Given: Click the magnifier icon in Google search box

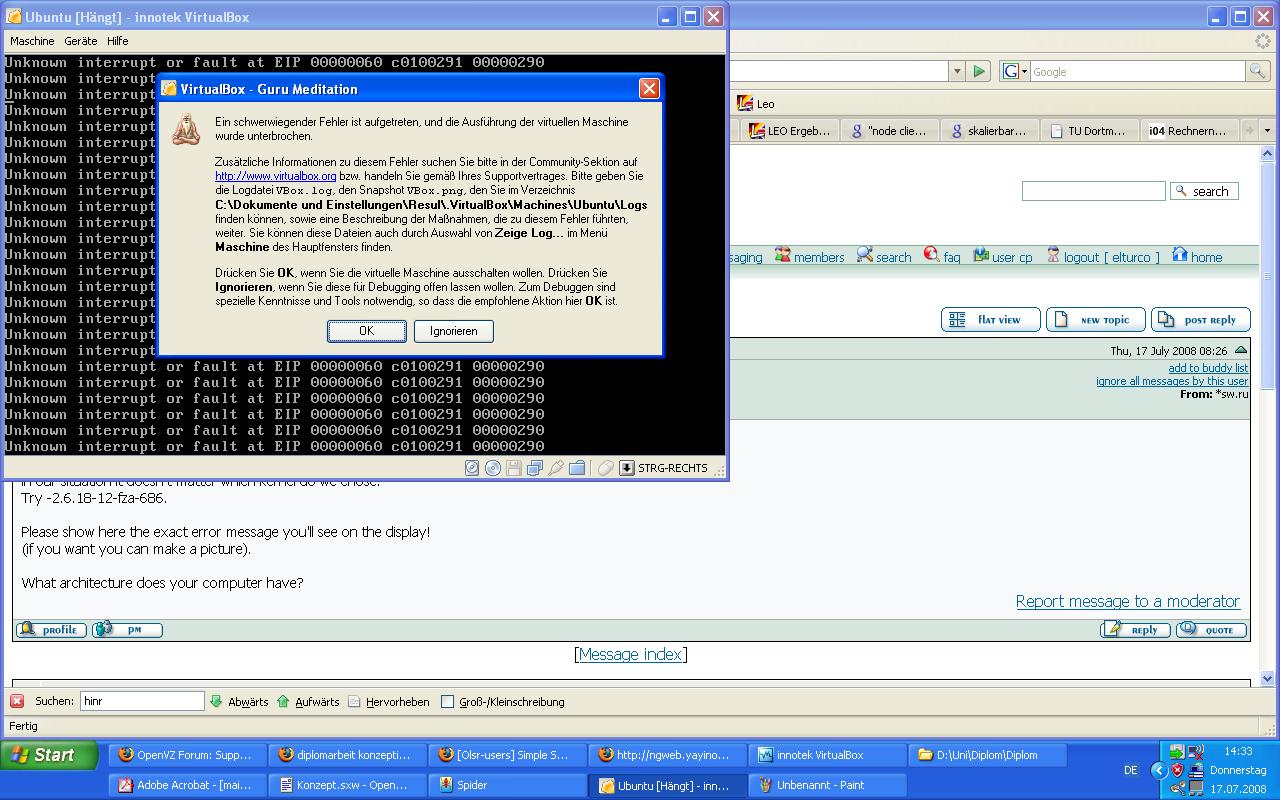Looking at the screenshot, I should point(1257,71).
